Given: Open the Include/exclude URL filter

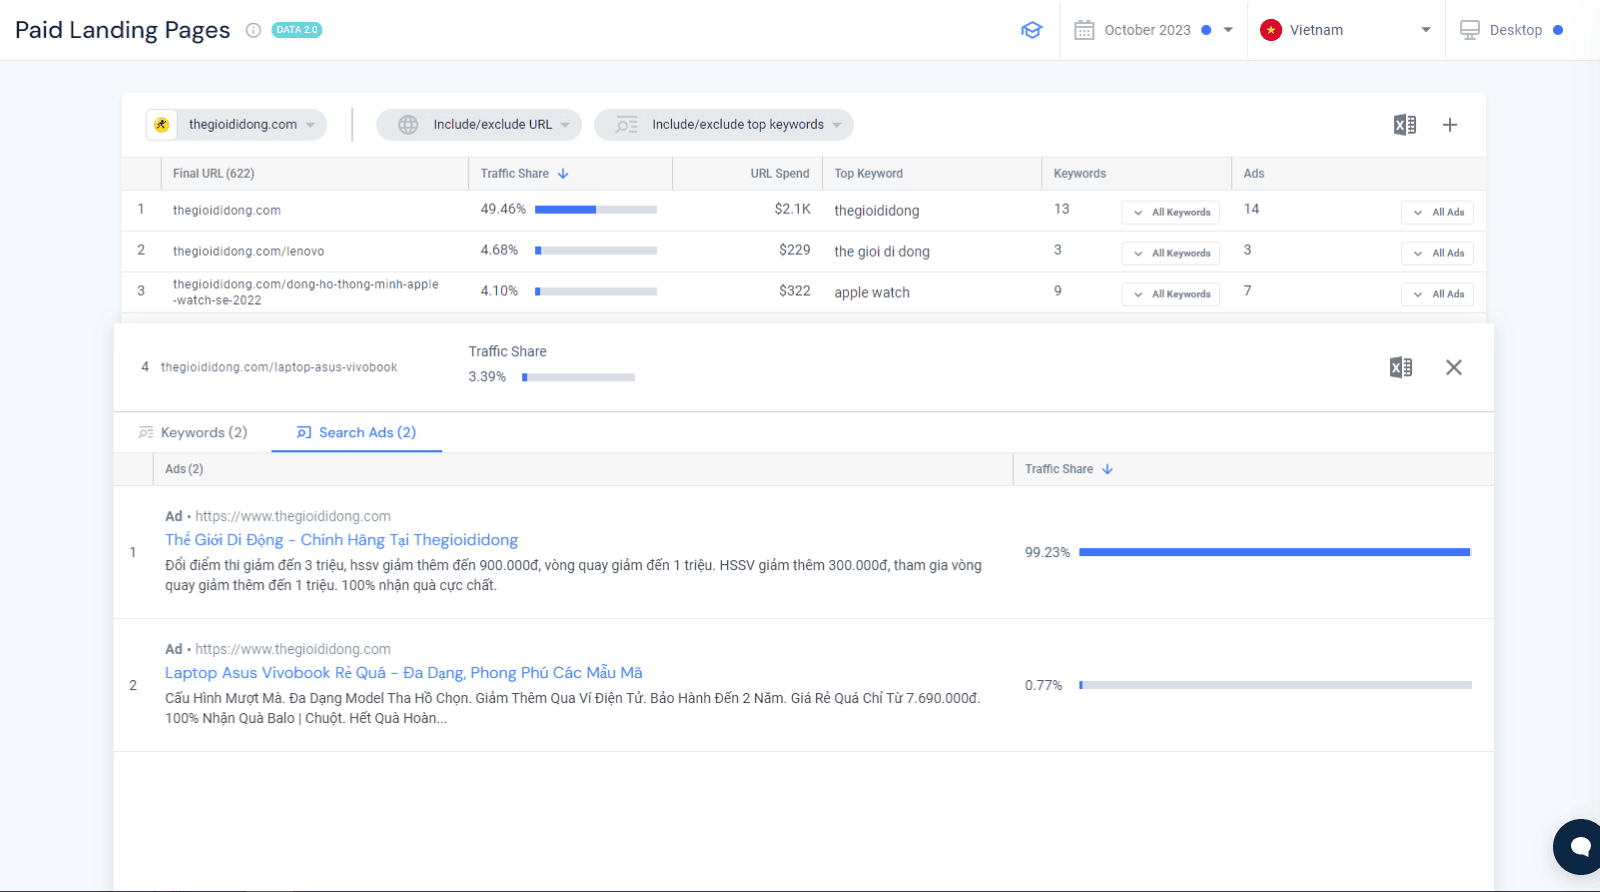Looking at the screenshot, I should pyautogui.click(x=479, y=125).
